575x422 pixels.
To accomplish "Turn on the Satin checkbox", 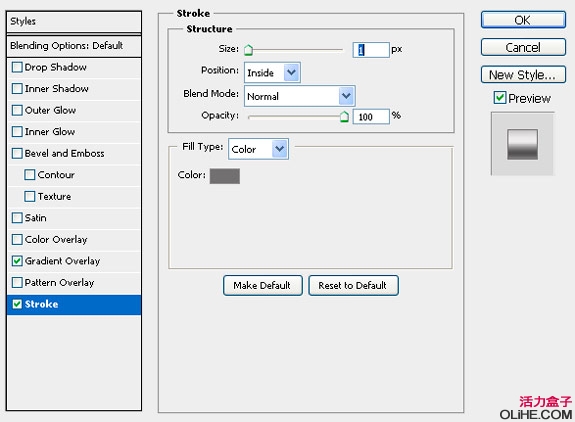I will pos(17,218).
